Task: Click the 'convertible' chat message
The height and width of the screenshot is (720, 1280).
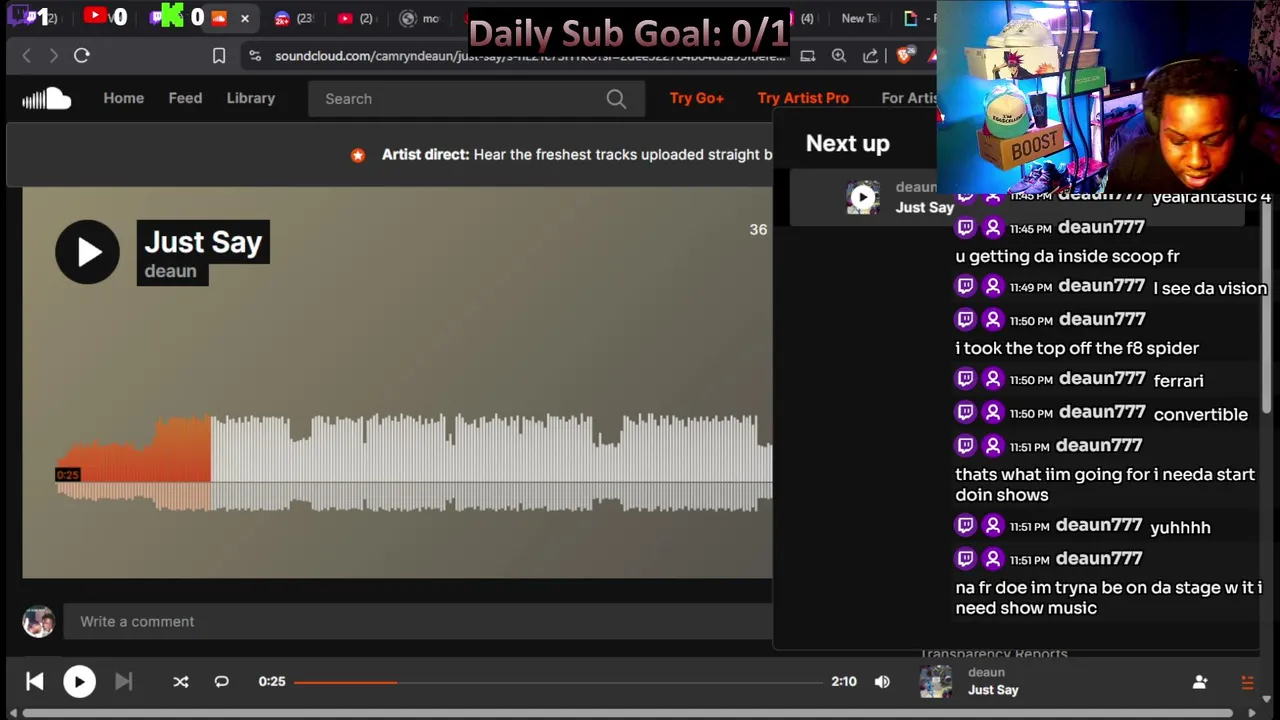Action: coord(1200,414)
